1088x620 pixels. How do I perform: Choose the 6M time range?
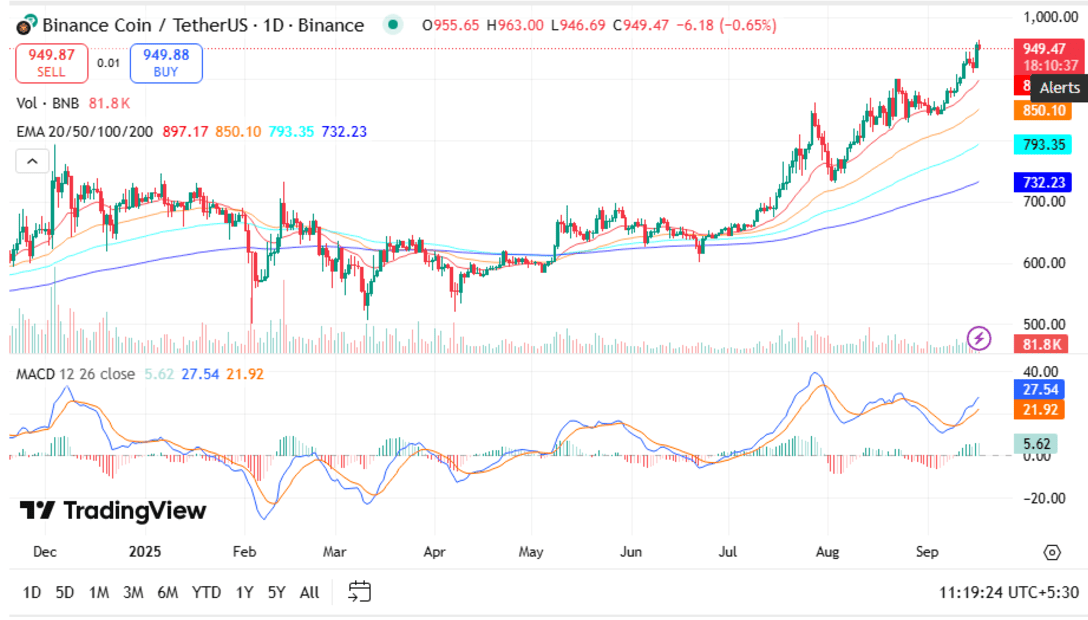(168, 592)
